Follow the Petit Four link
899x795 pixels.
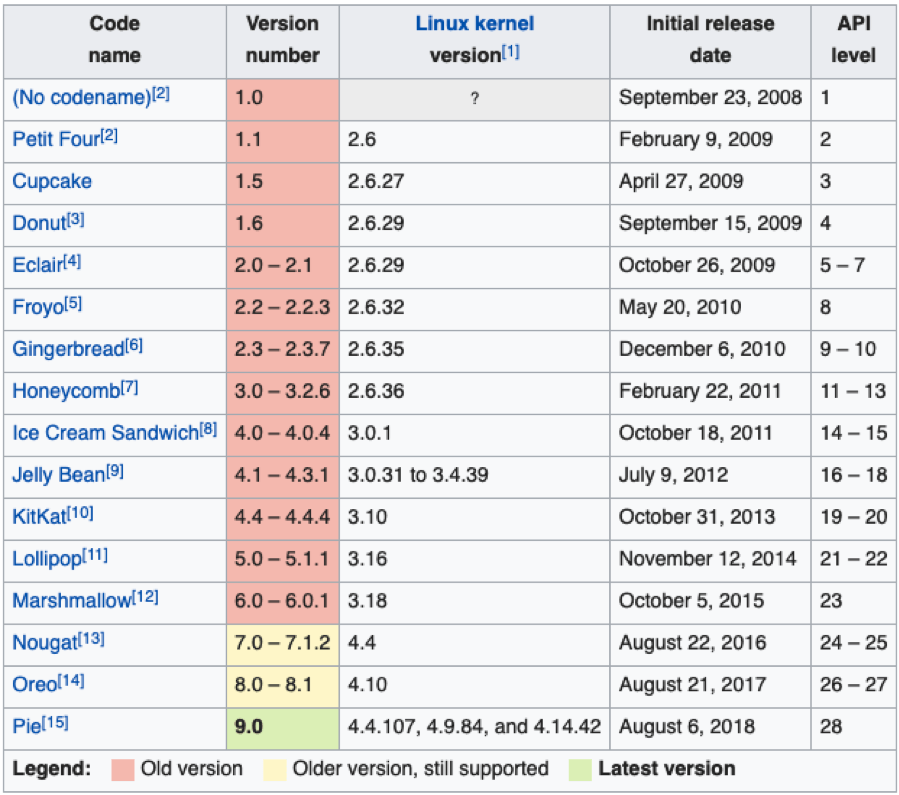(x=56, y=139)
